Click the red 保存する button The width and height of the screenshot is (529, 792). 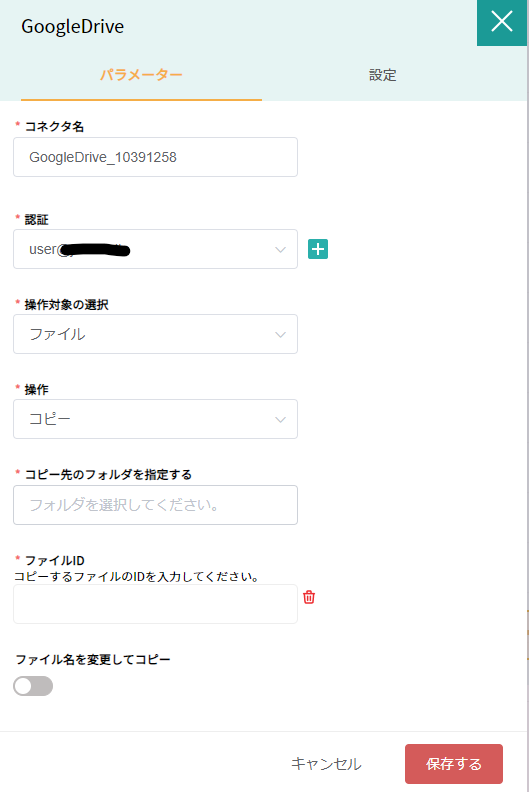(454, 764)
